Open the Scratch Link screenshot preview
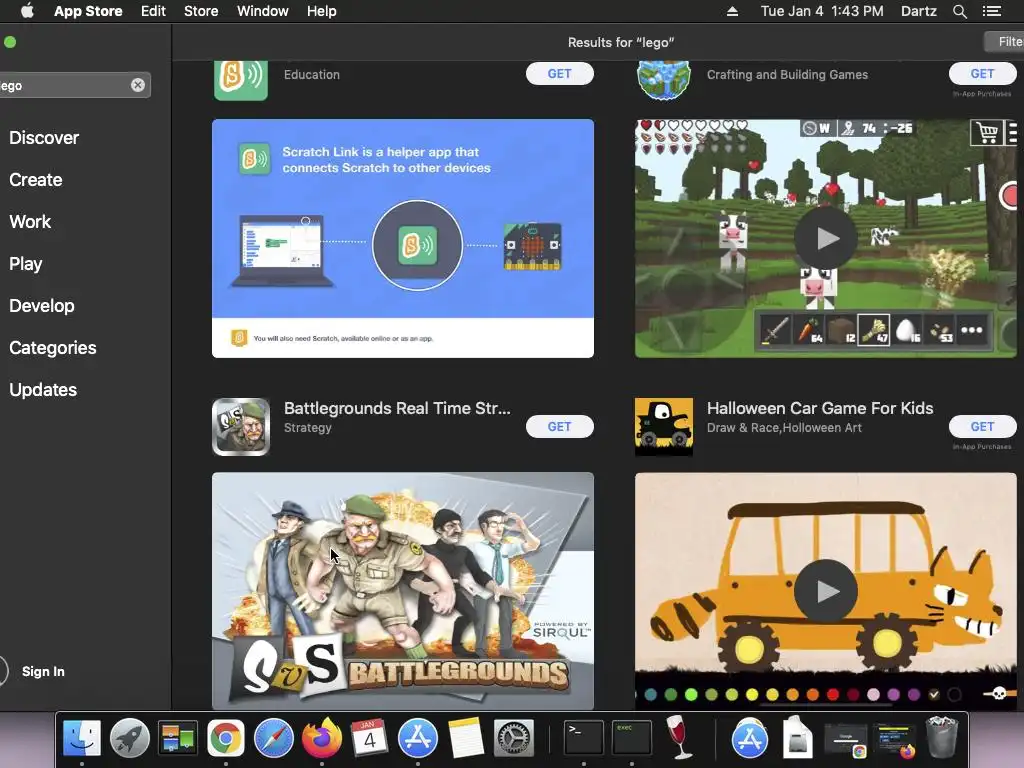The height and width of the screenshot is (768, 1024). point(403,238)
